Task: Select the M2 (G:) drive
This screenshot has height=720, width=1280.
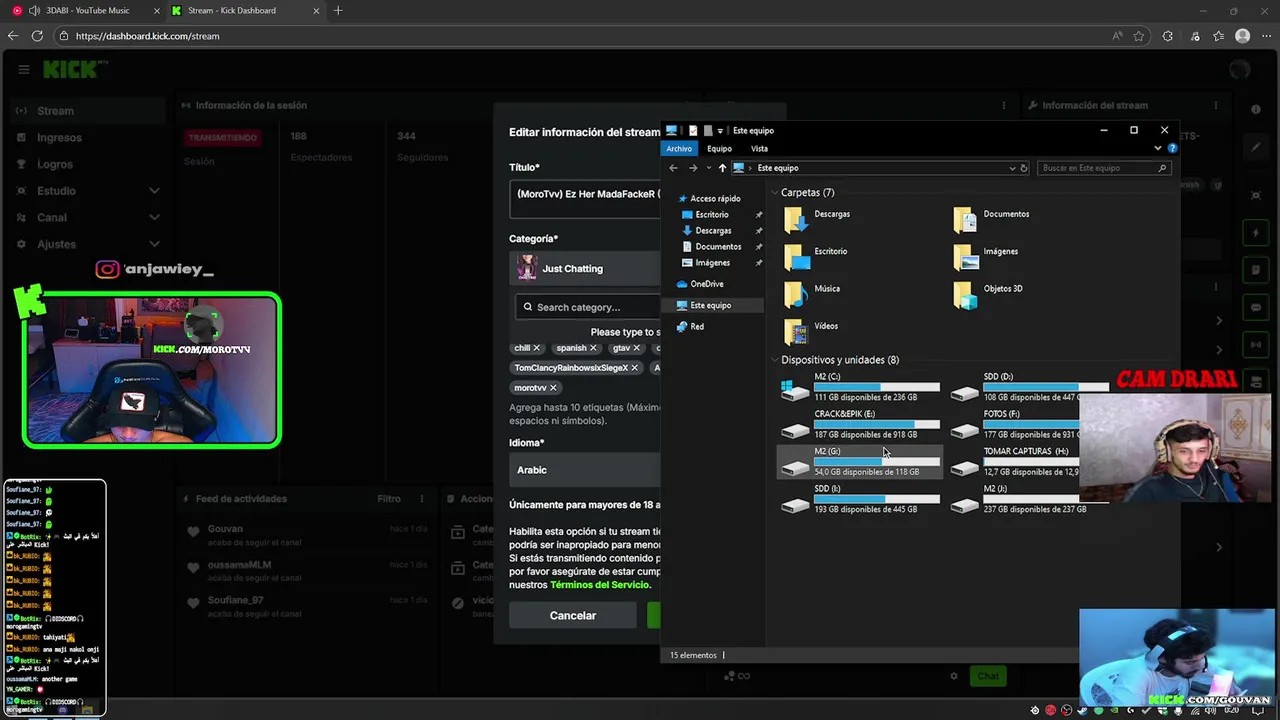Action: pyautogui.click(x=860, y=461)
